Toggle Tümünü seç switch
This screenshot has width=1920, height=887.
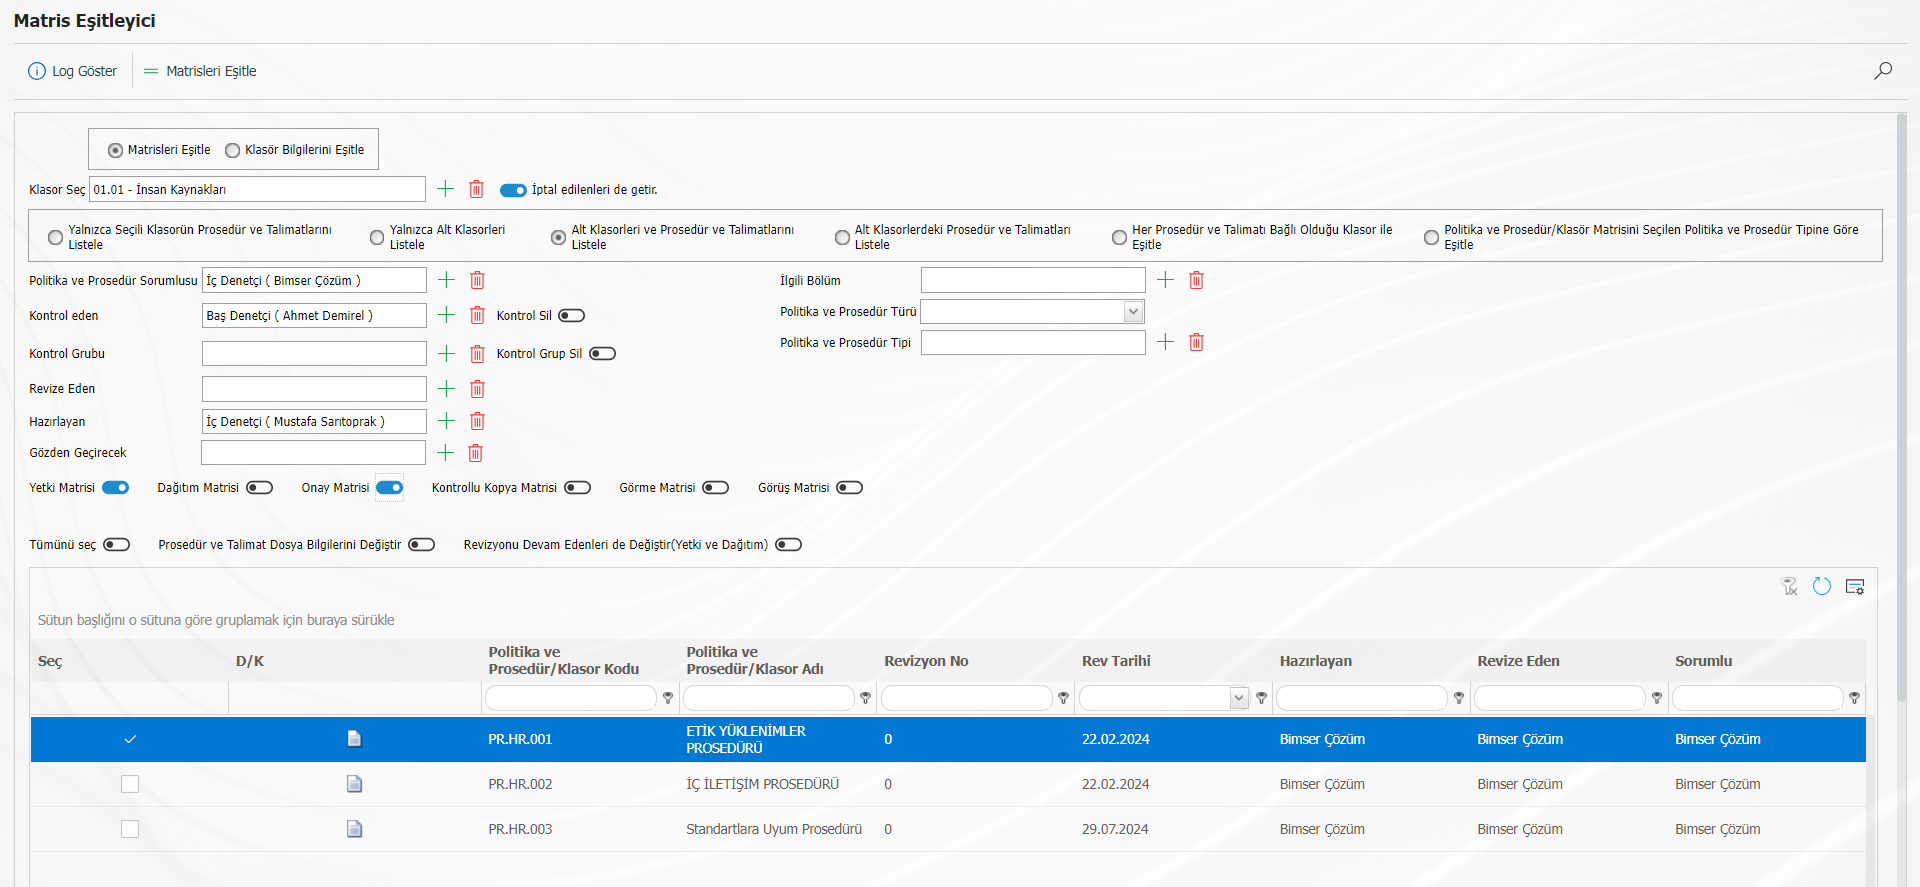[x=117, y=545]
